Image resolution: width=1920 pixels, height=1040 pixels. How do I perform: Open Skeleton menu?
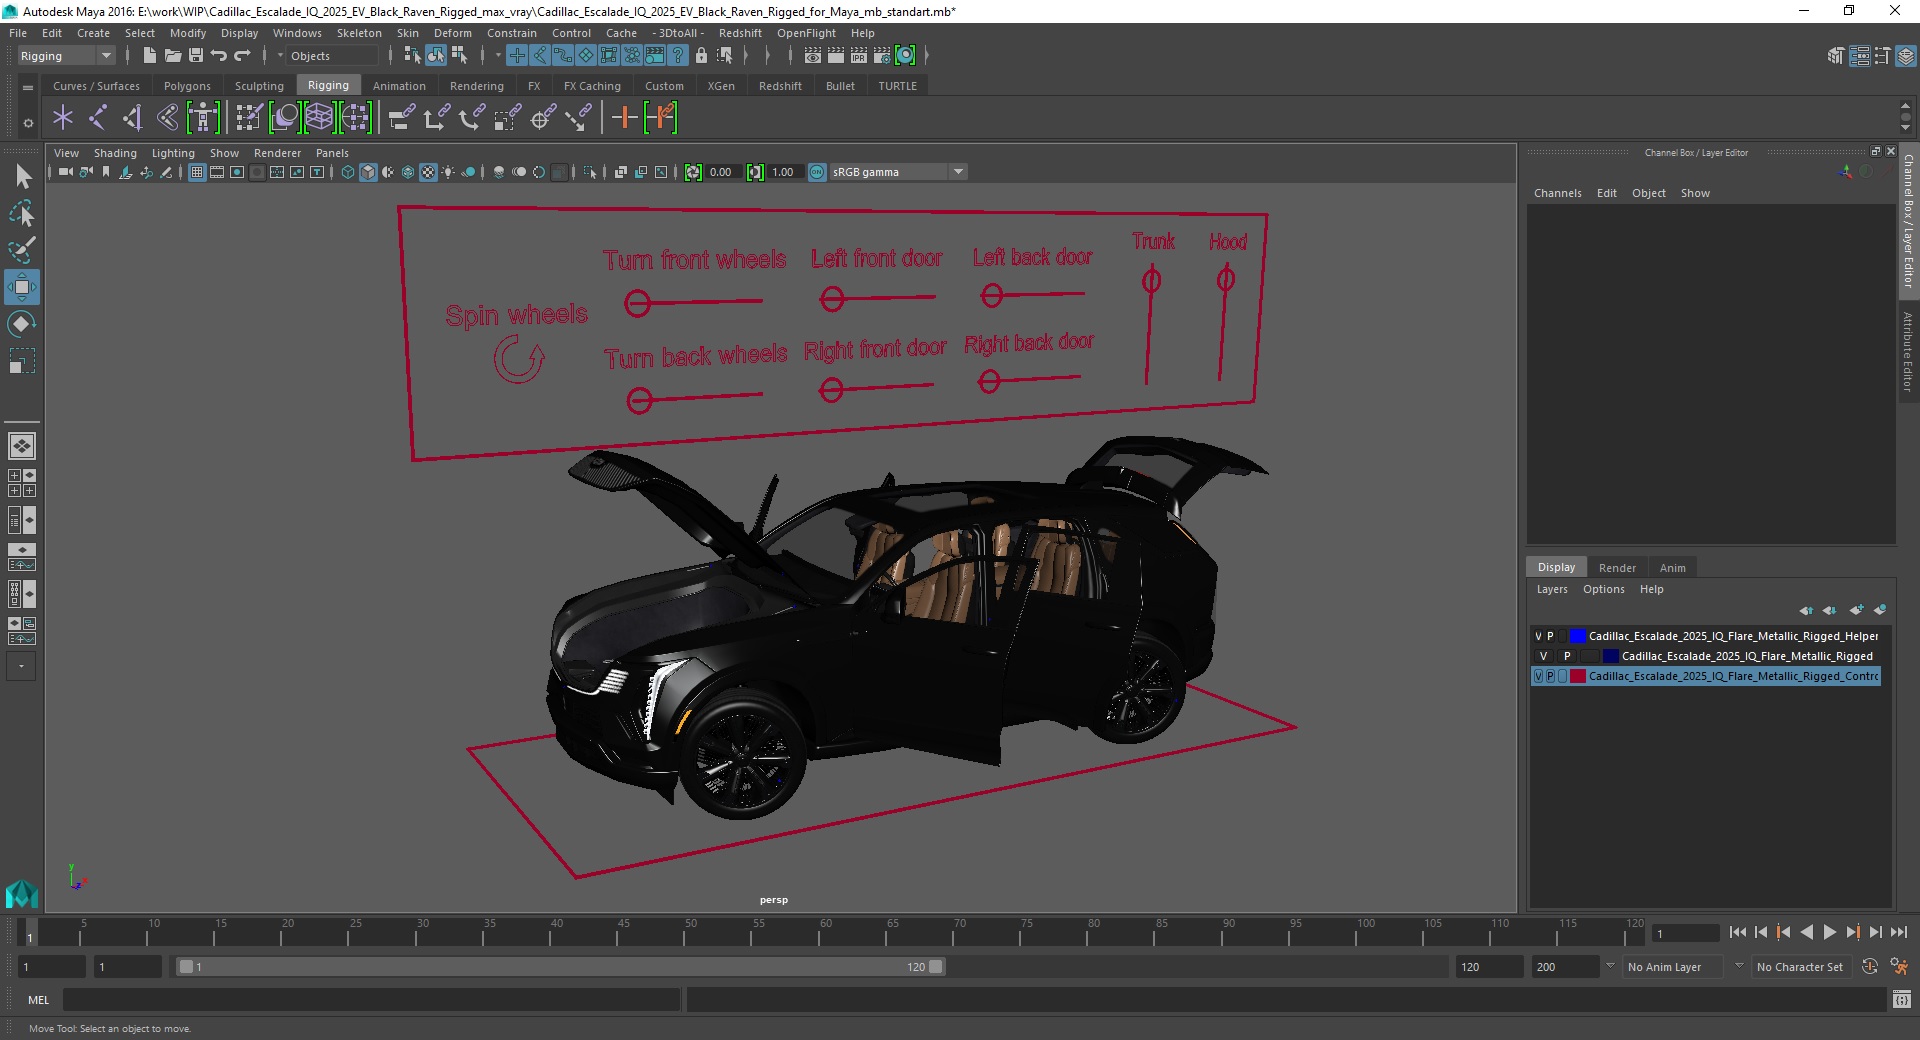(x=359, y=33)
